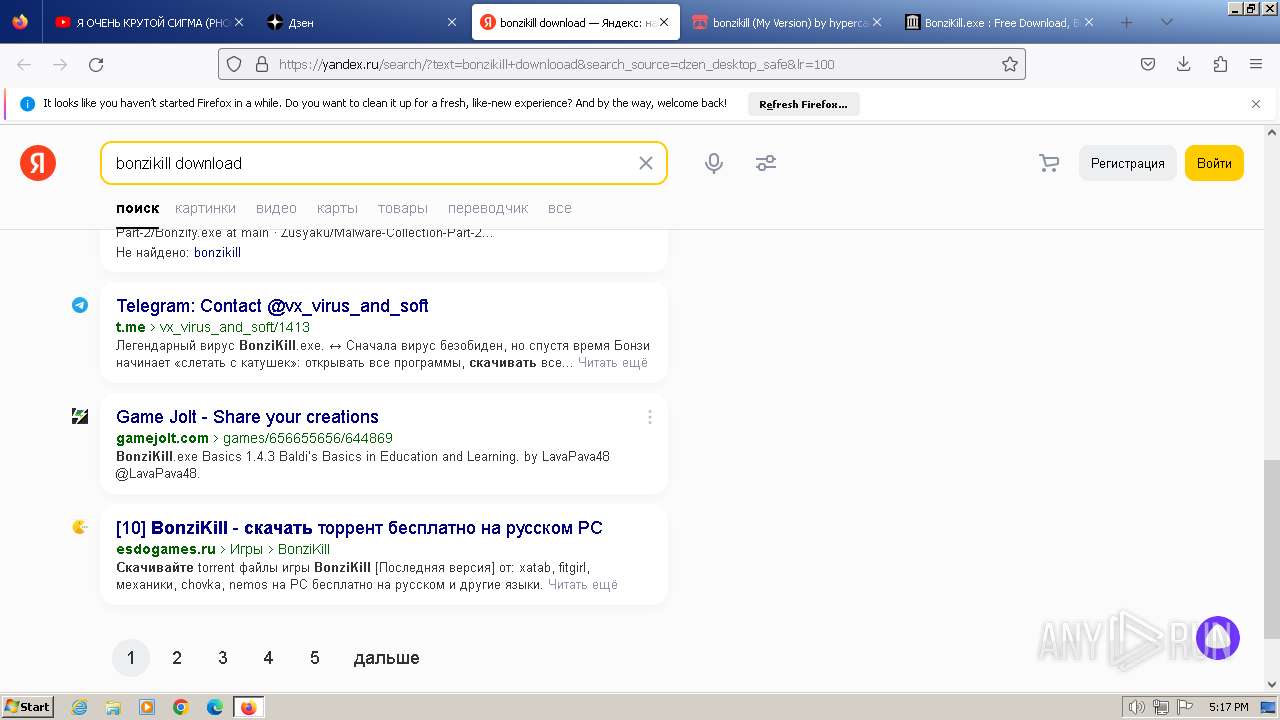Go to results page 3
The width and height of the screenshot is (1280, 720).
tap(223, 658)
